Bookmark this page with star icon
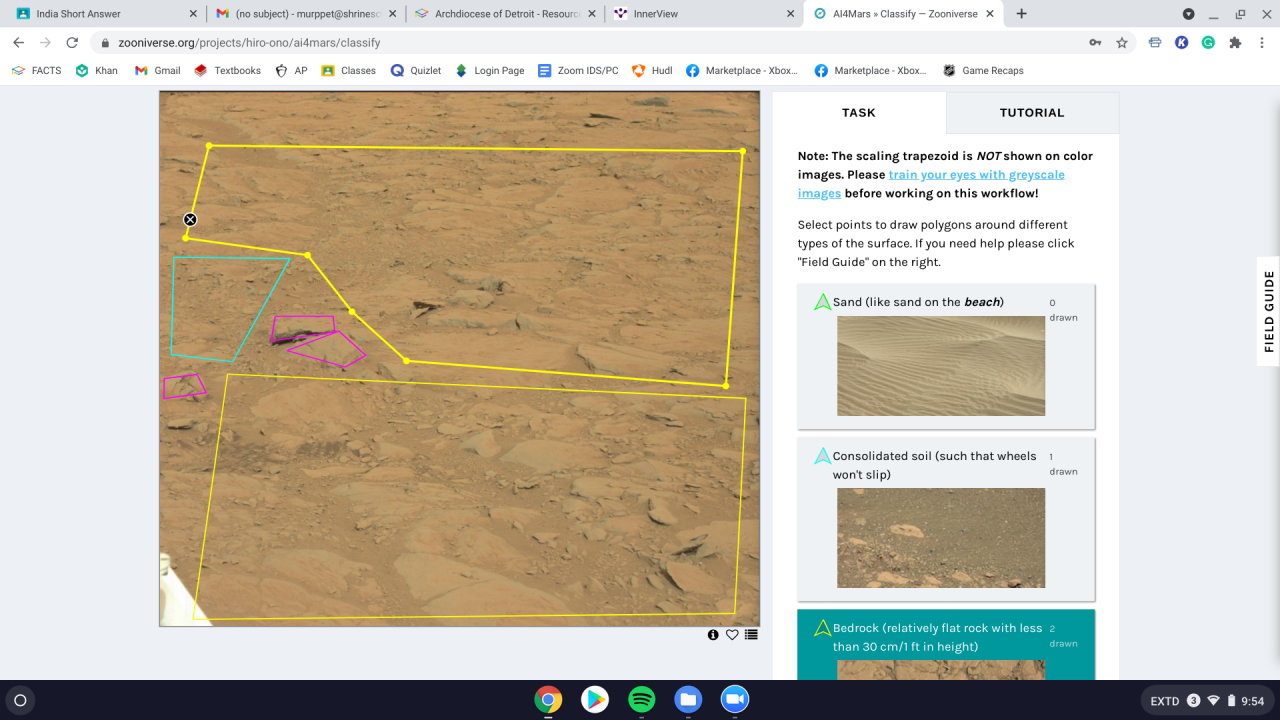The width and height of the screenshot is (1280, 720). pos(1122,43)
